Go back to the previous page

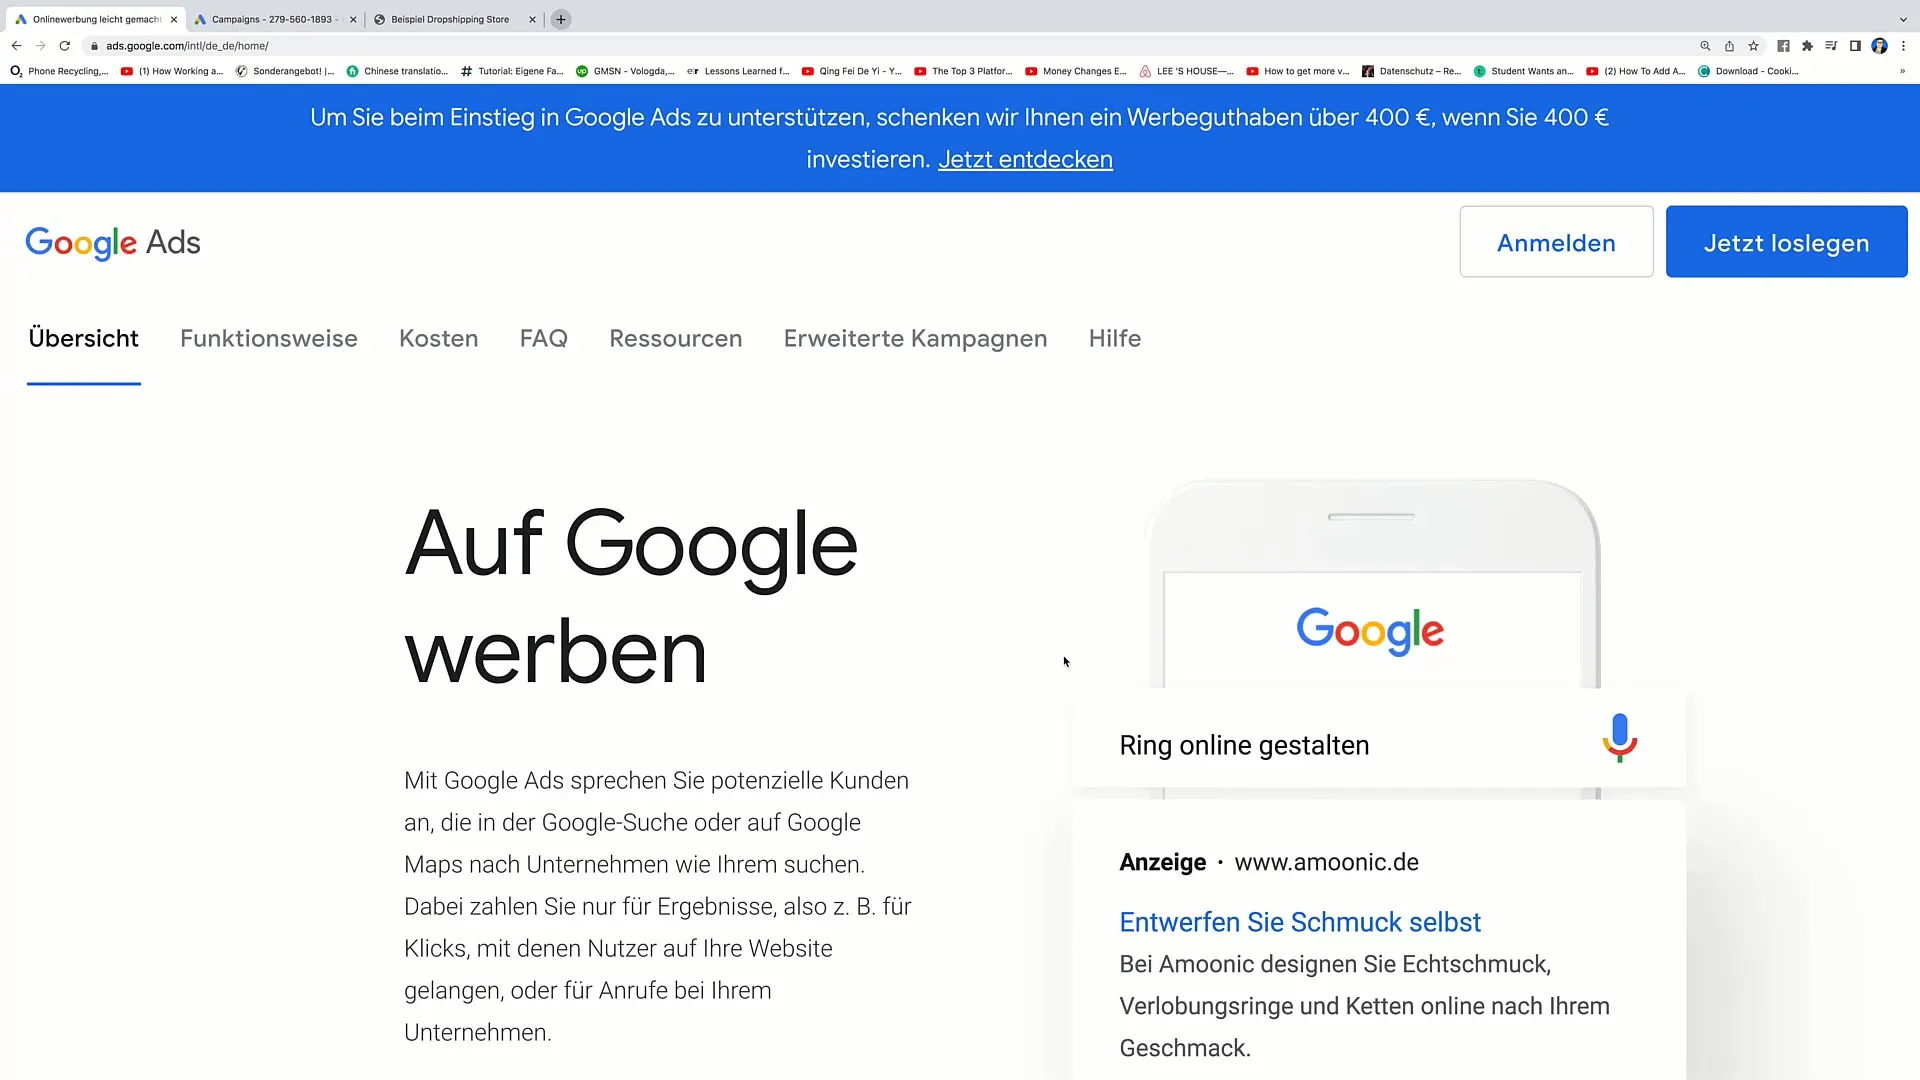point(16,46)
